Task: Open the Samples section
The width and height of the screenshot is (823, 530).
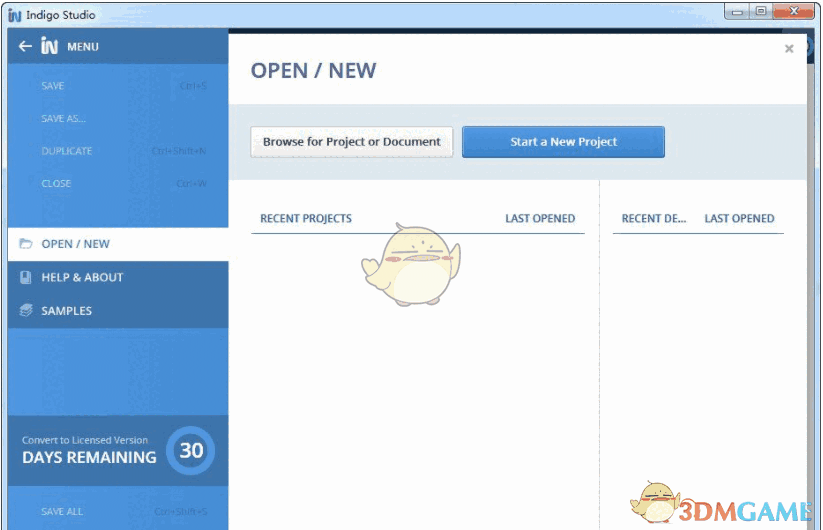Action: (118, 311)
